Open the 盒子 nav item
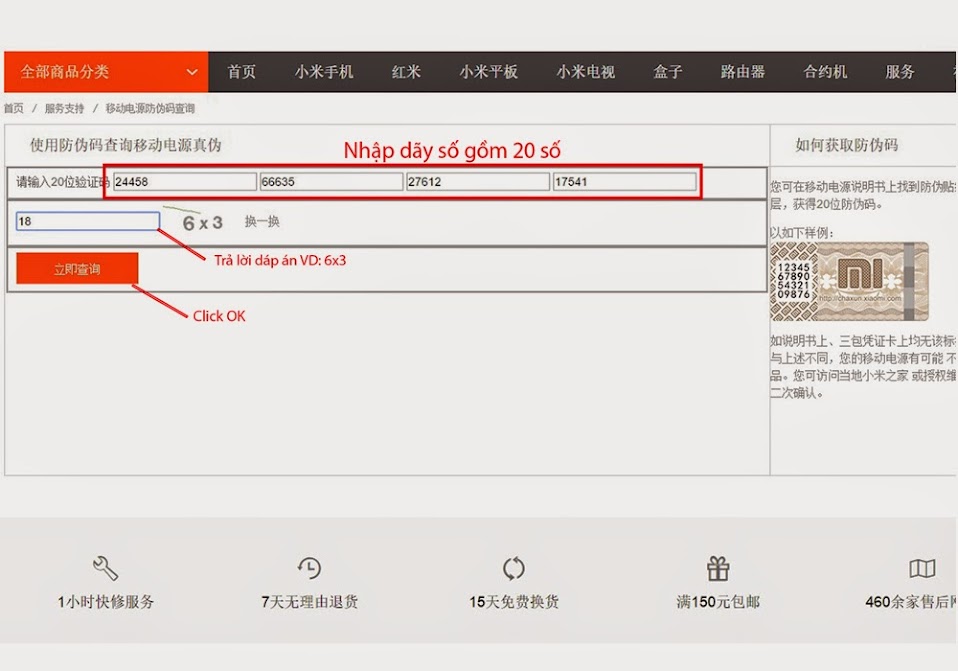 668,72
